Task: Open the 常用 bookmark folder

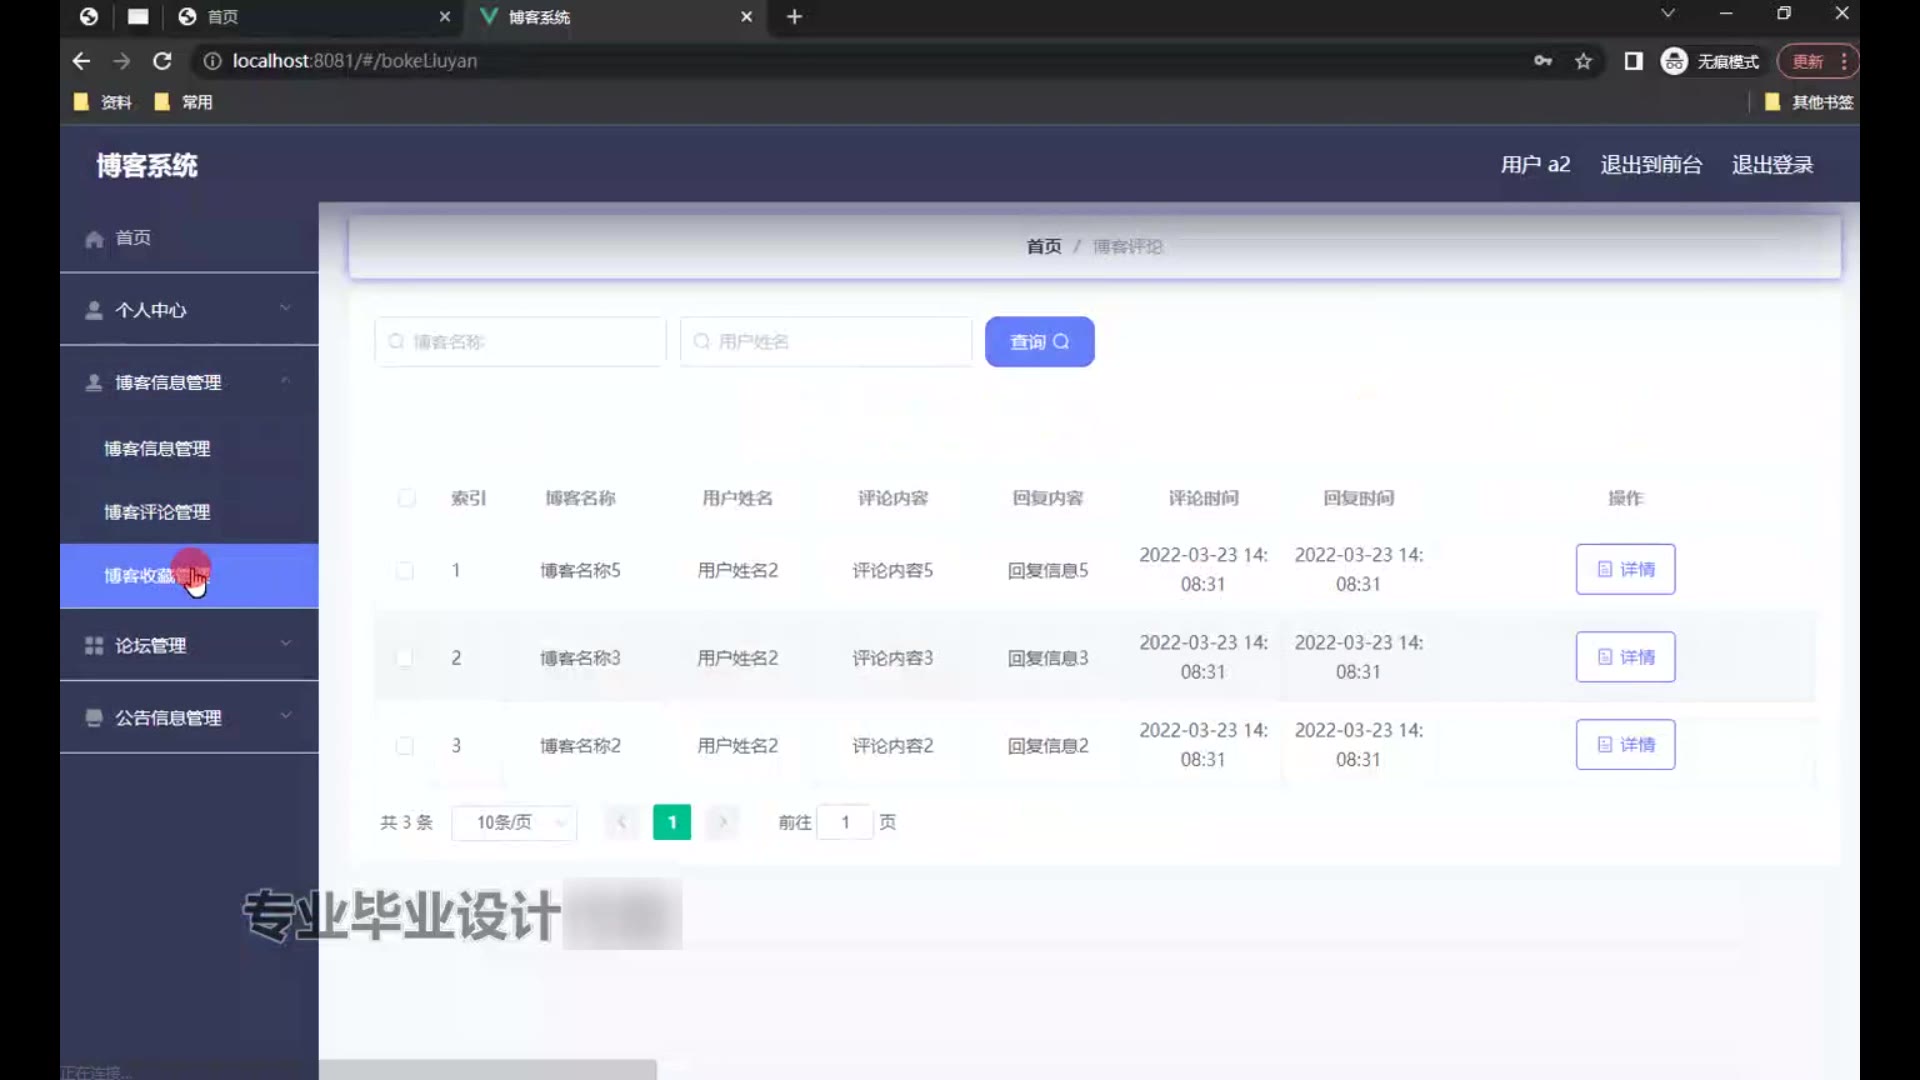Action: click(184, 102)
